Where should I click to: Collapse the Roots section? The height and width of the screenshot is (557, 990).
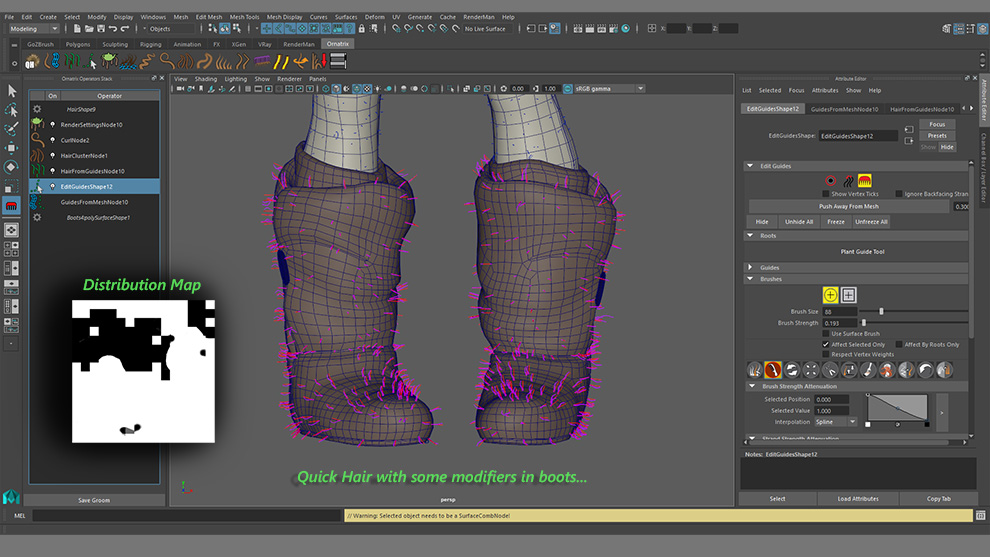coord(751,236)
